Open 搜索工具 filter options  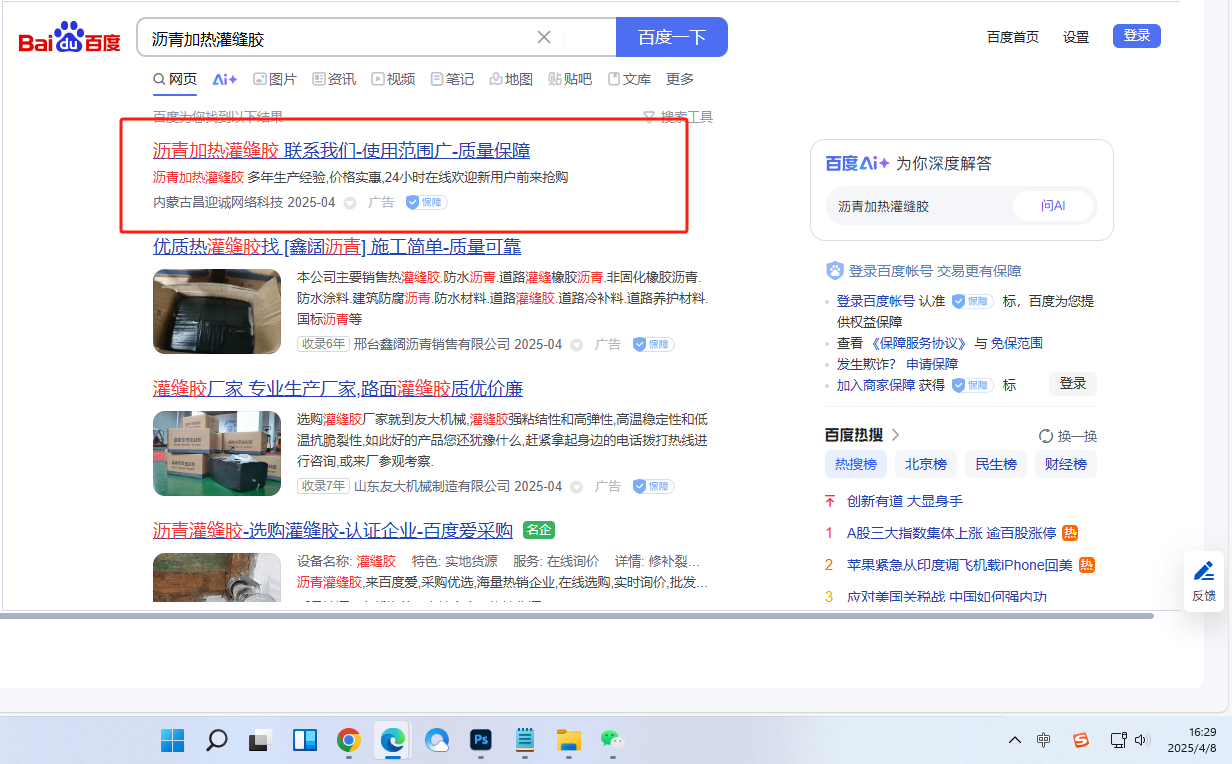tap(678, 117)
